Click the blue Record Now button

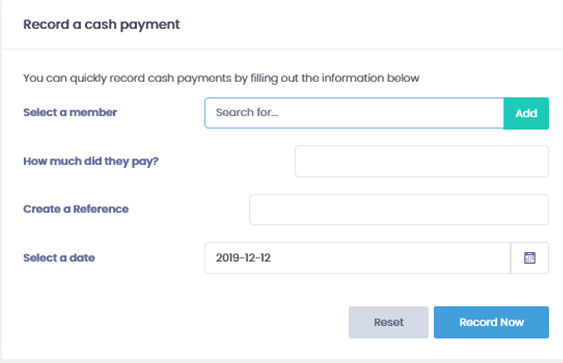point(491,322)
